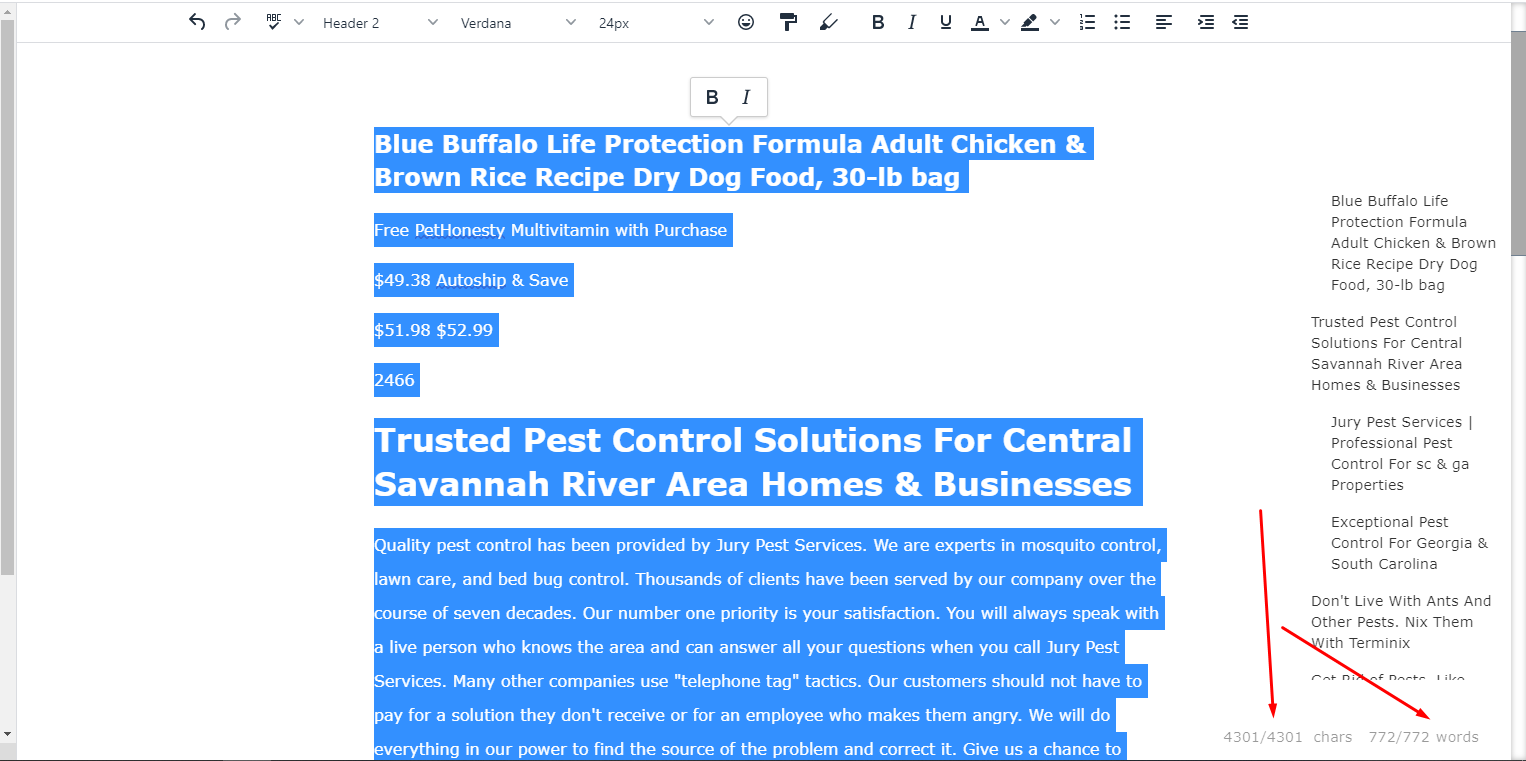Open the Header 2 style dropdown
1526x761 pixels.
click(380, 23)
